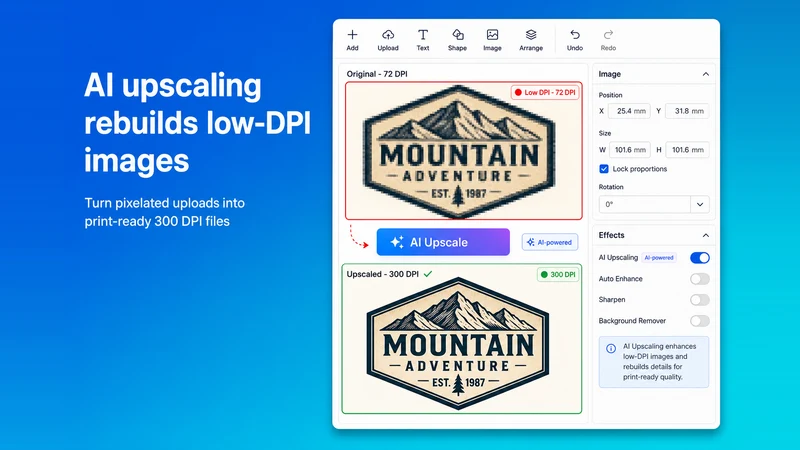Enable the Auto Enhance toggle
The image size is (800, 450).
tap(699, 279)
